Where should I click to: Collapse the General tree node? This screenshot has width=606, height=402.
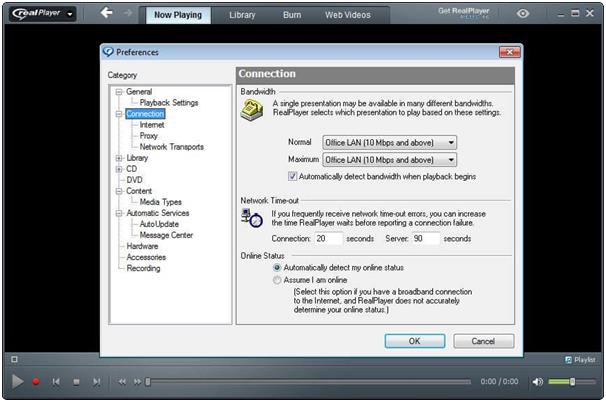[119, 92]
